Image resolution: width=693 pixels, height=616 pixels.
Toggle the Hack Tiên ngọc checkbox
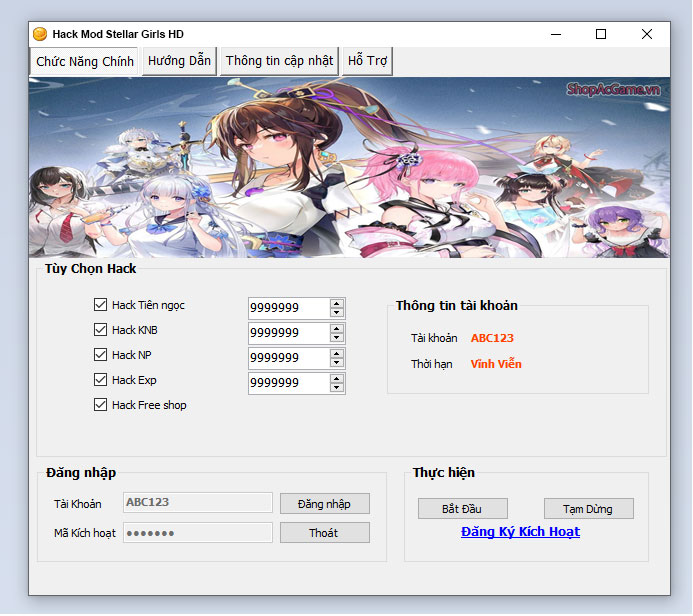100,305
